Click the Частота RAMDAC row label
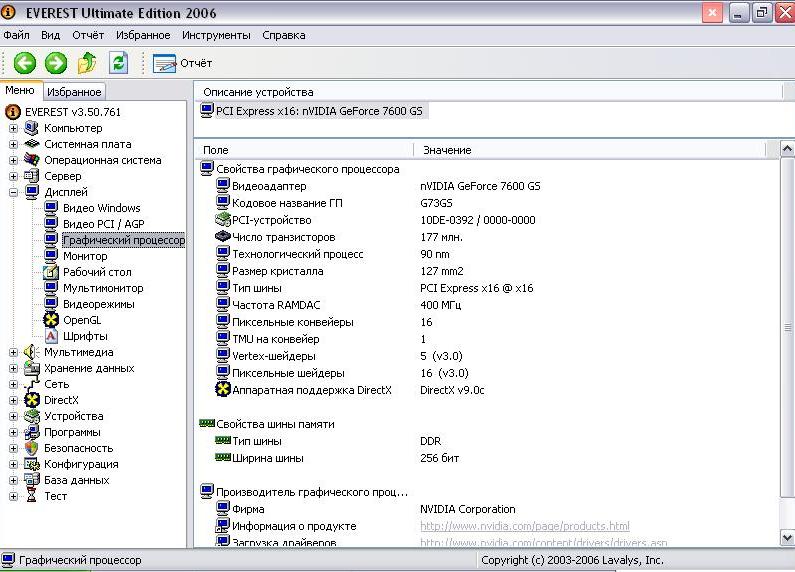Viewport: 795px width, 572px height. coord(276,305)
